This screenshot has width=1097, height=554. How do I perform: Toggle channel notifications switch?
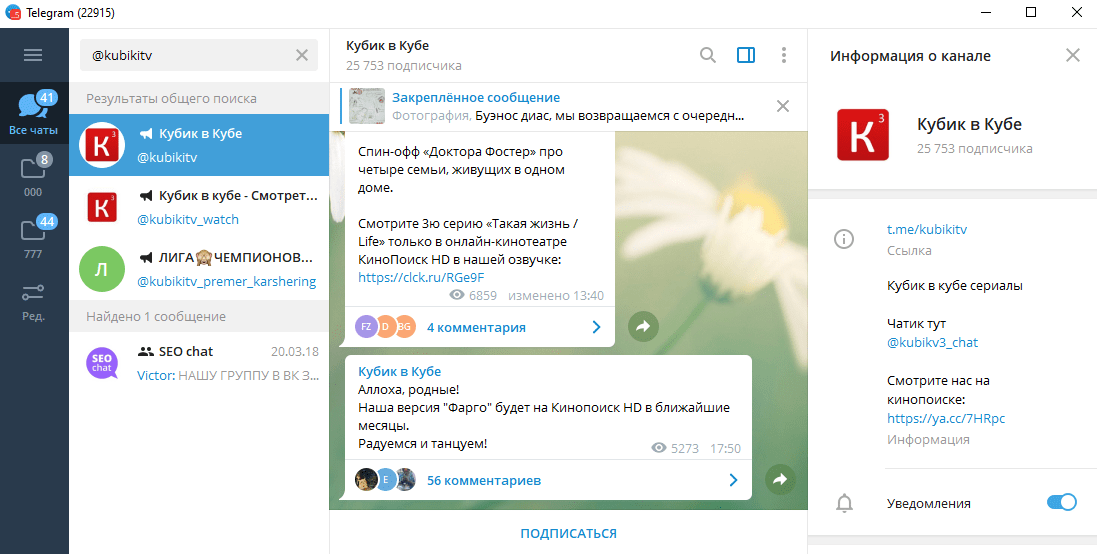point(1061,502)
